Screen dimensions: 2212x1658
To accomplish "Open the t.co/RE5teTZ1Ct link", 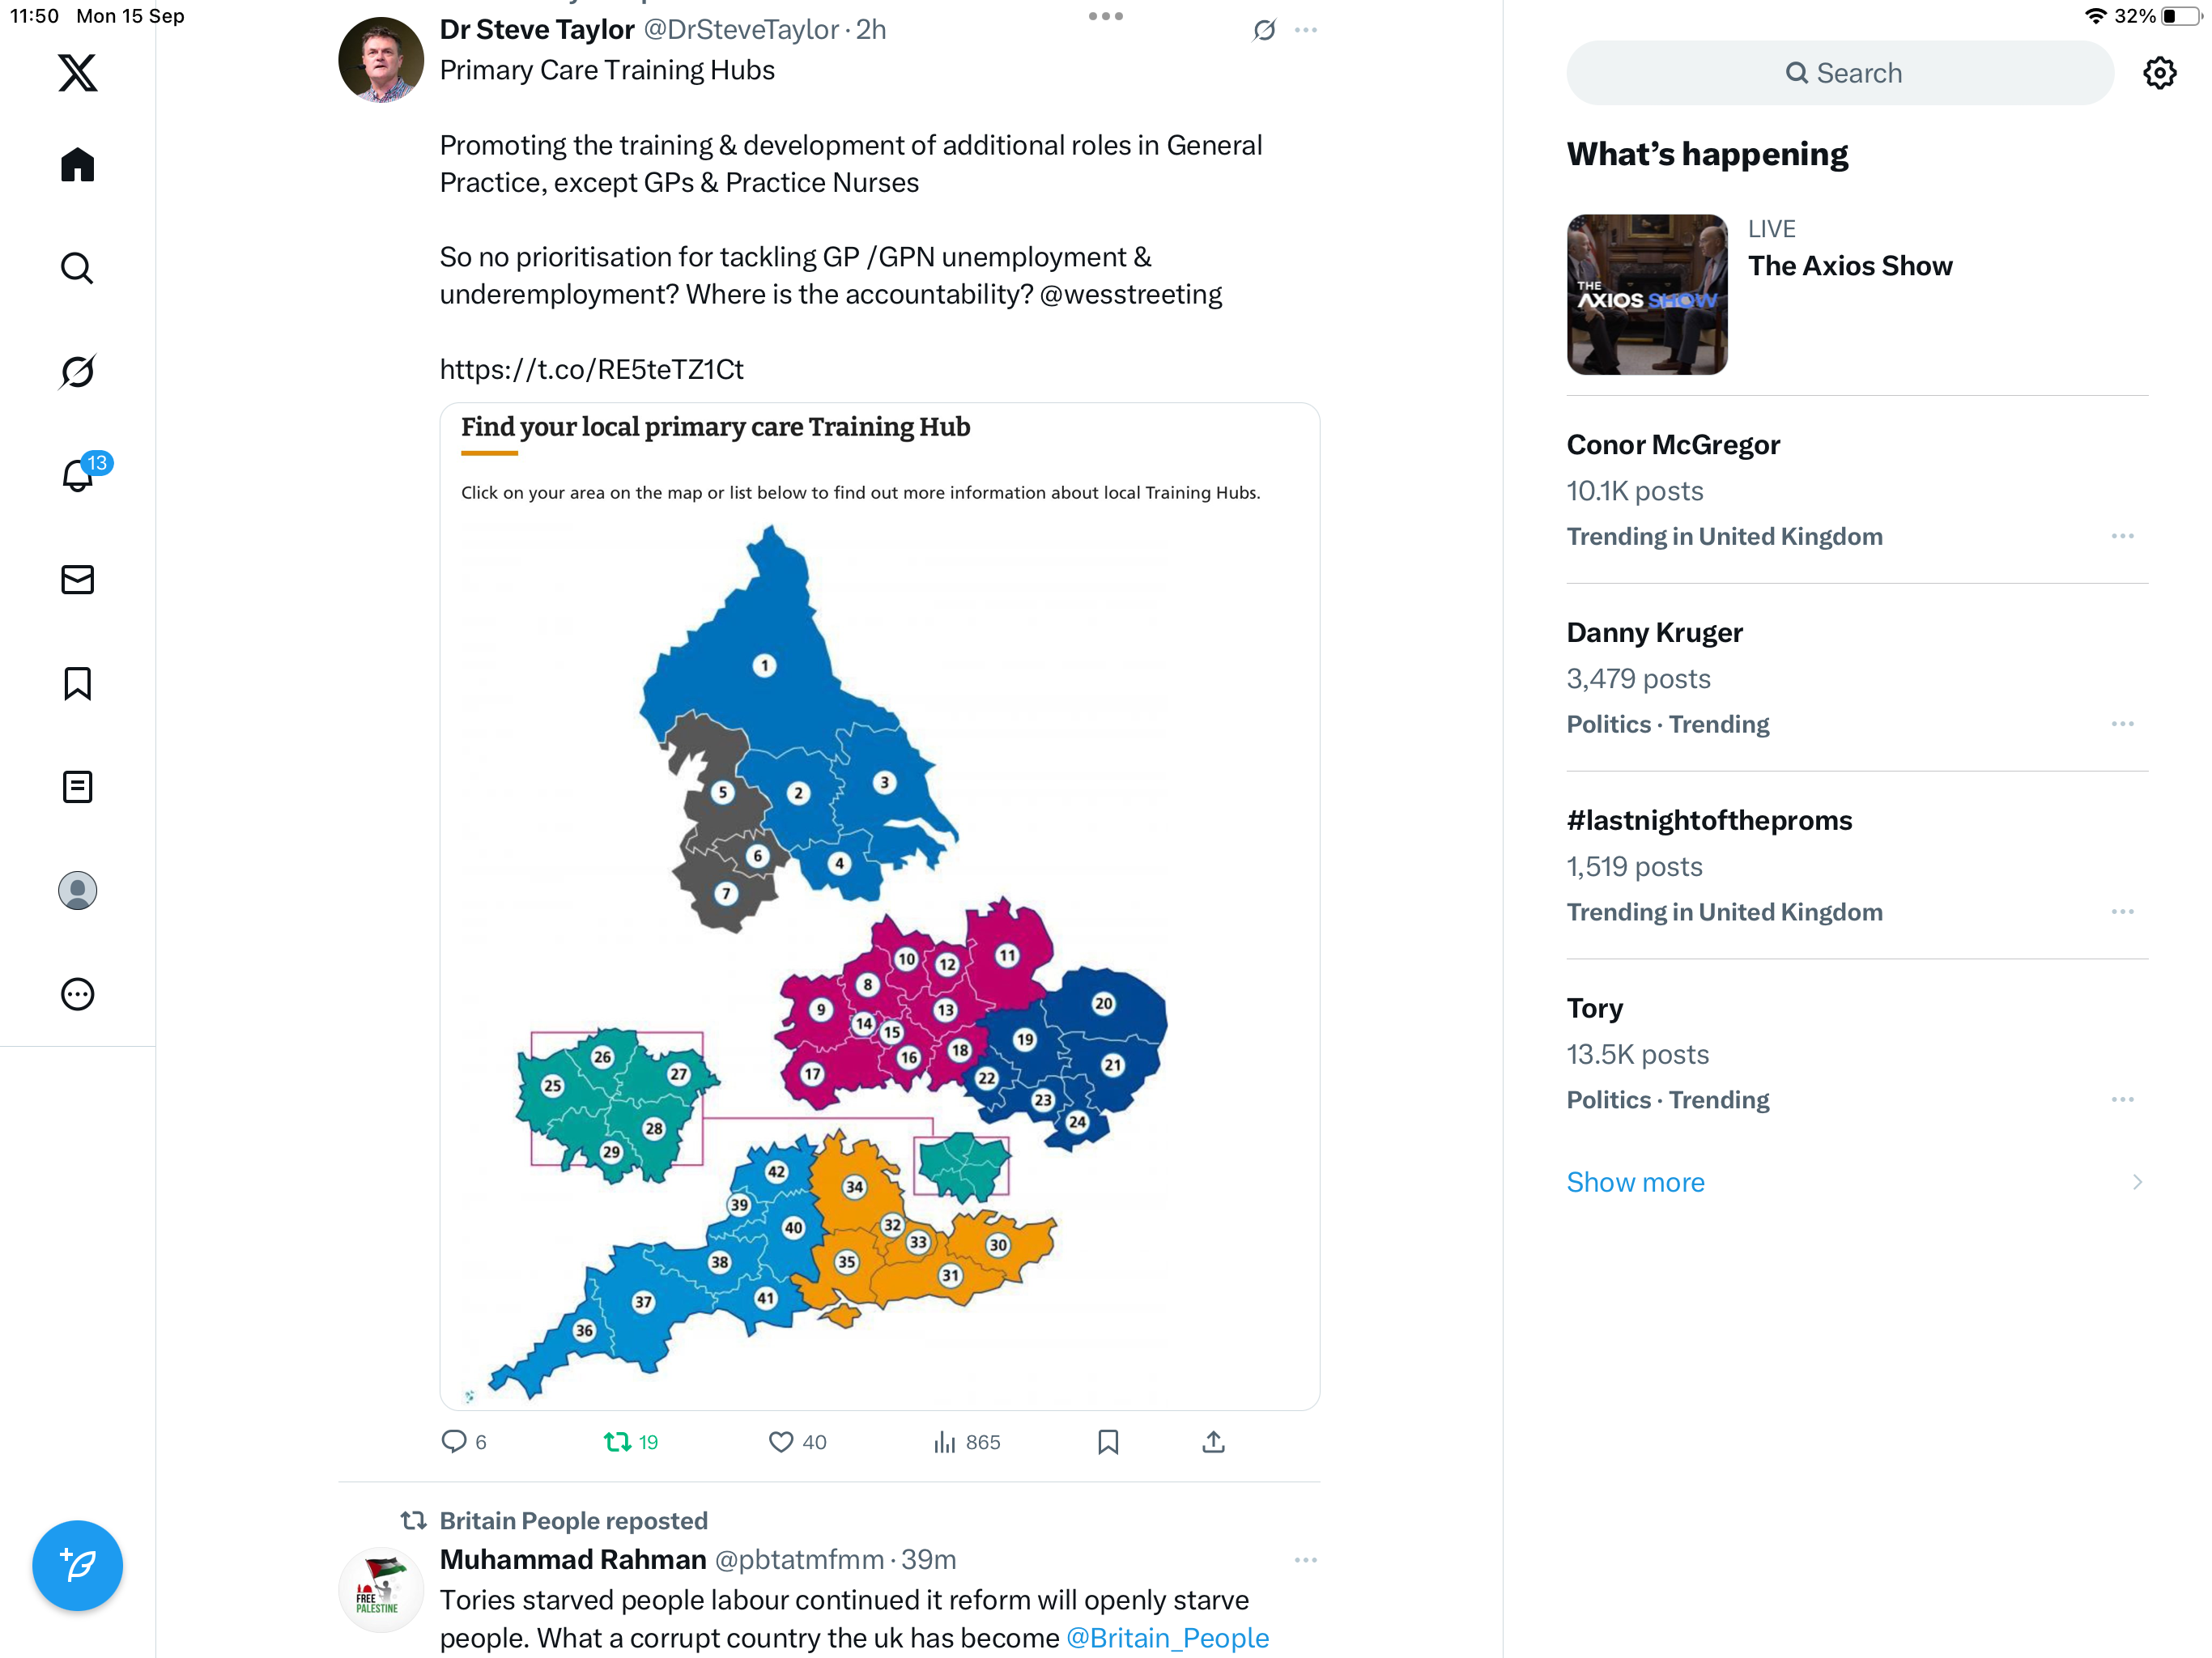I will (x=591, y=370).
